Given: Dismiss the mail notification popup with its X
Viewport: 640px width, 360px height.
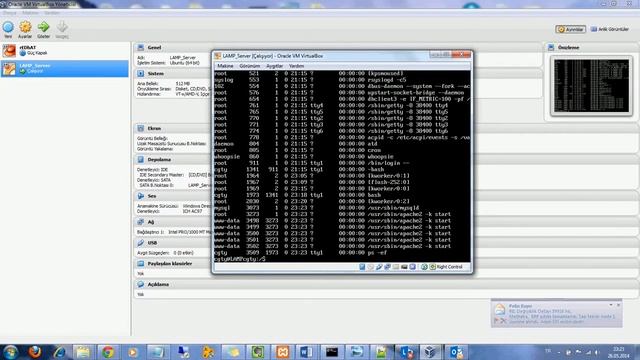Looking at the screenshot, I should (x=618, y=305).
